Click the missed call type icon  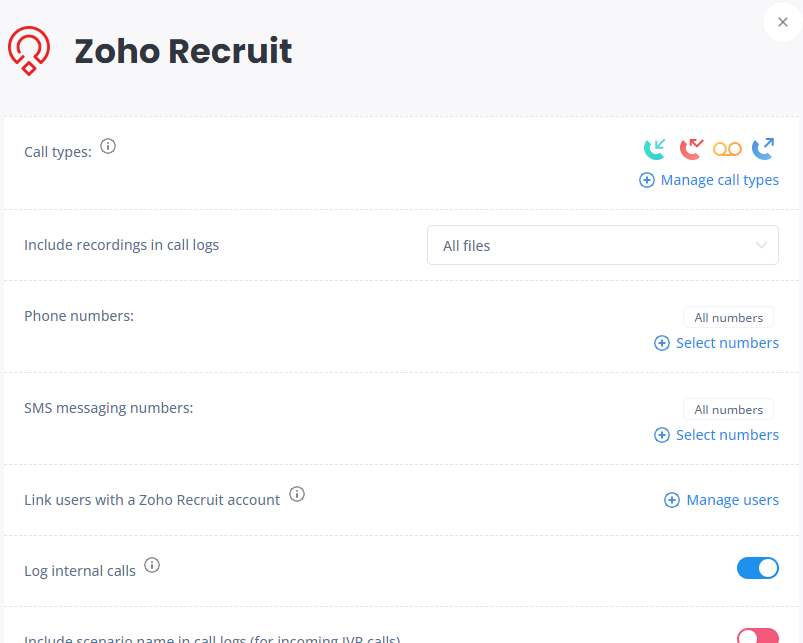(x=691, y=149)
